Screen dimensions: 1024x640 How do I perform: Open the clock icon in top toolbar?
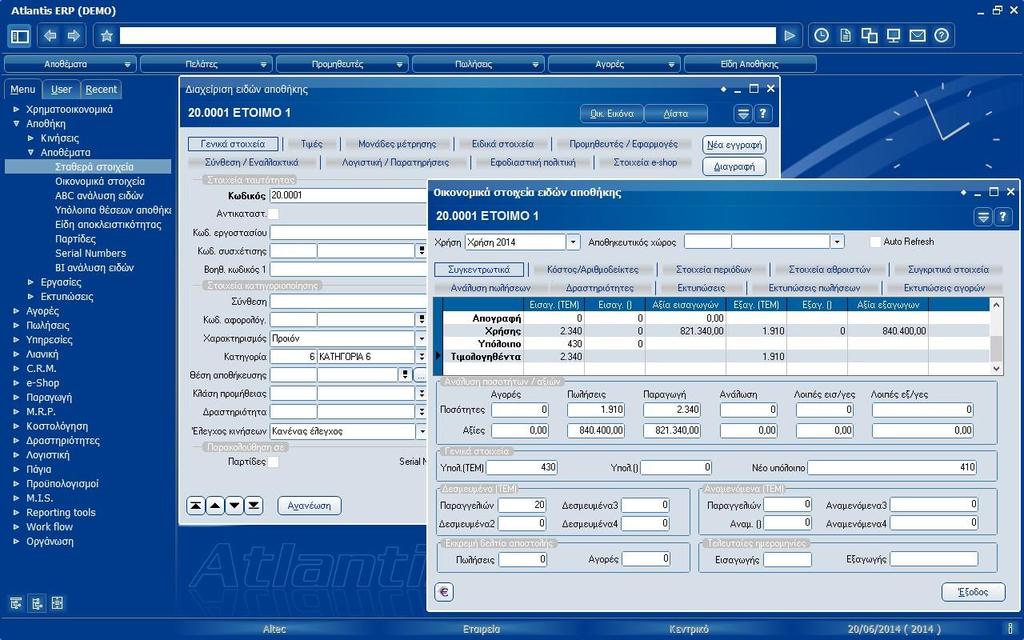(x=822, y=36)
